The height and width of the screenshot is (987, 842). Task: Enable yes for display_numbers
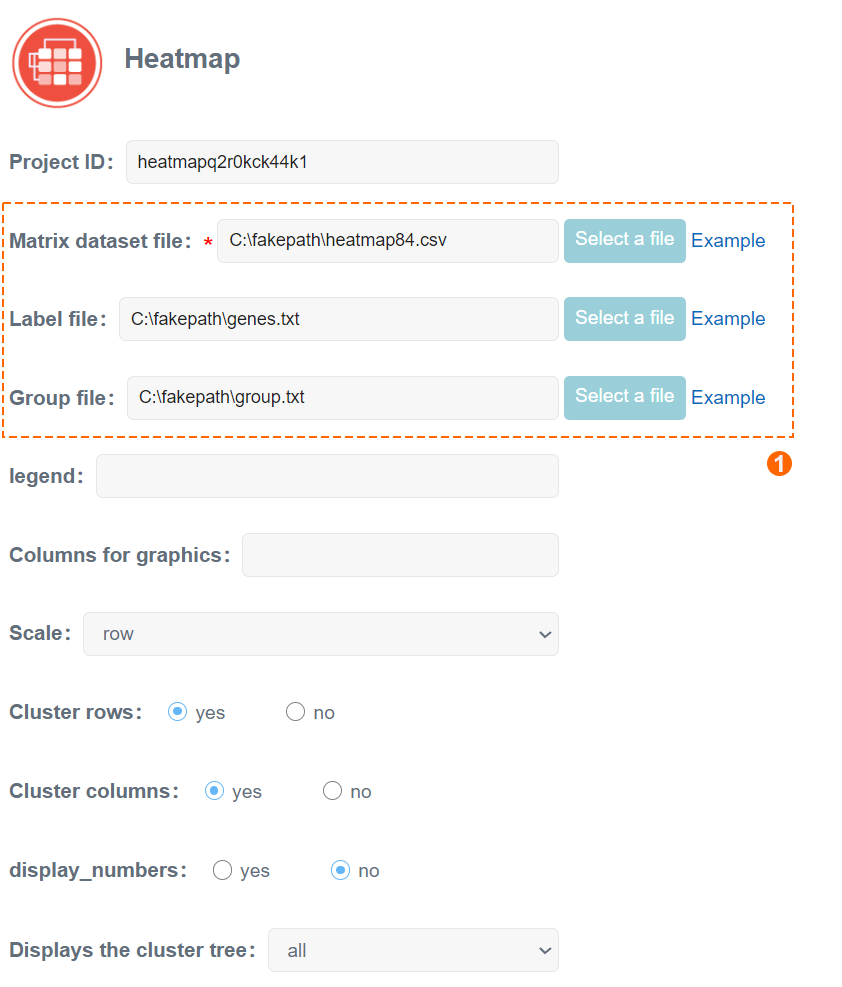pos(222,870)
